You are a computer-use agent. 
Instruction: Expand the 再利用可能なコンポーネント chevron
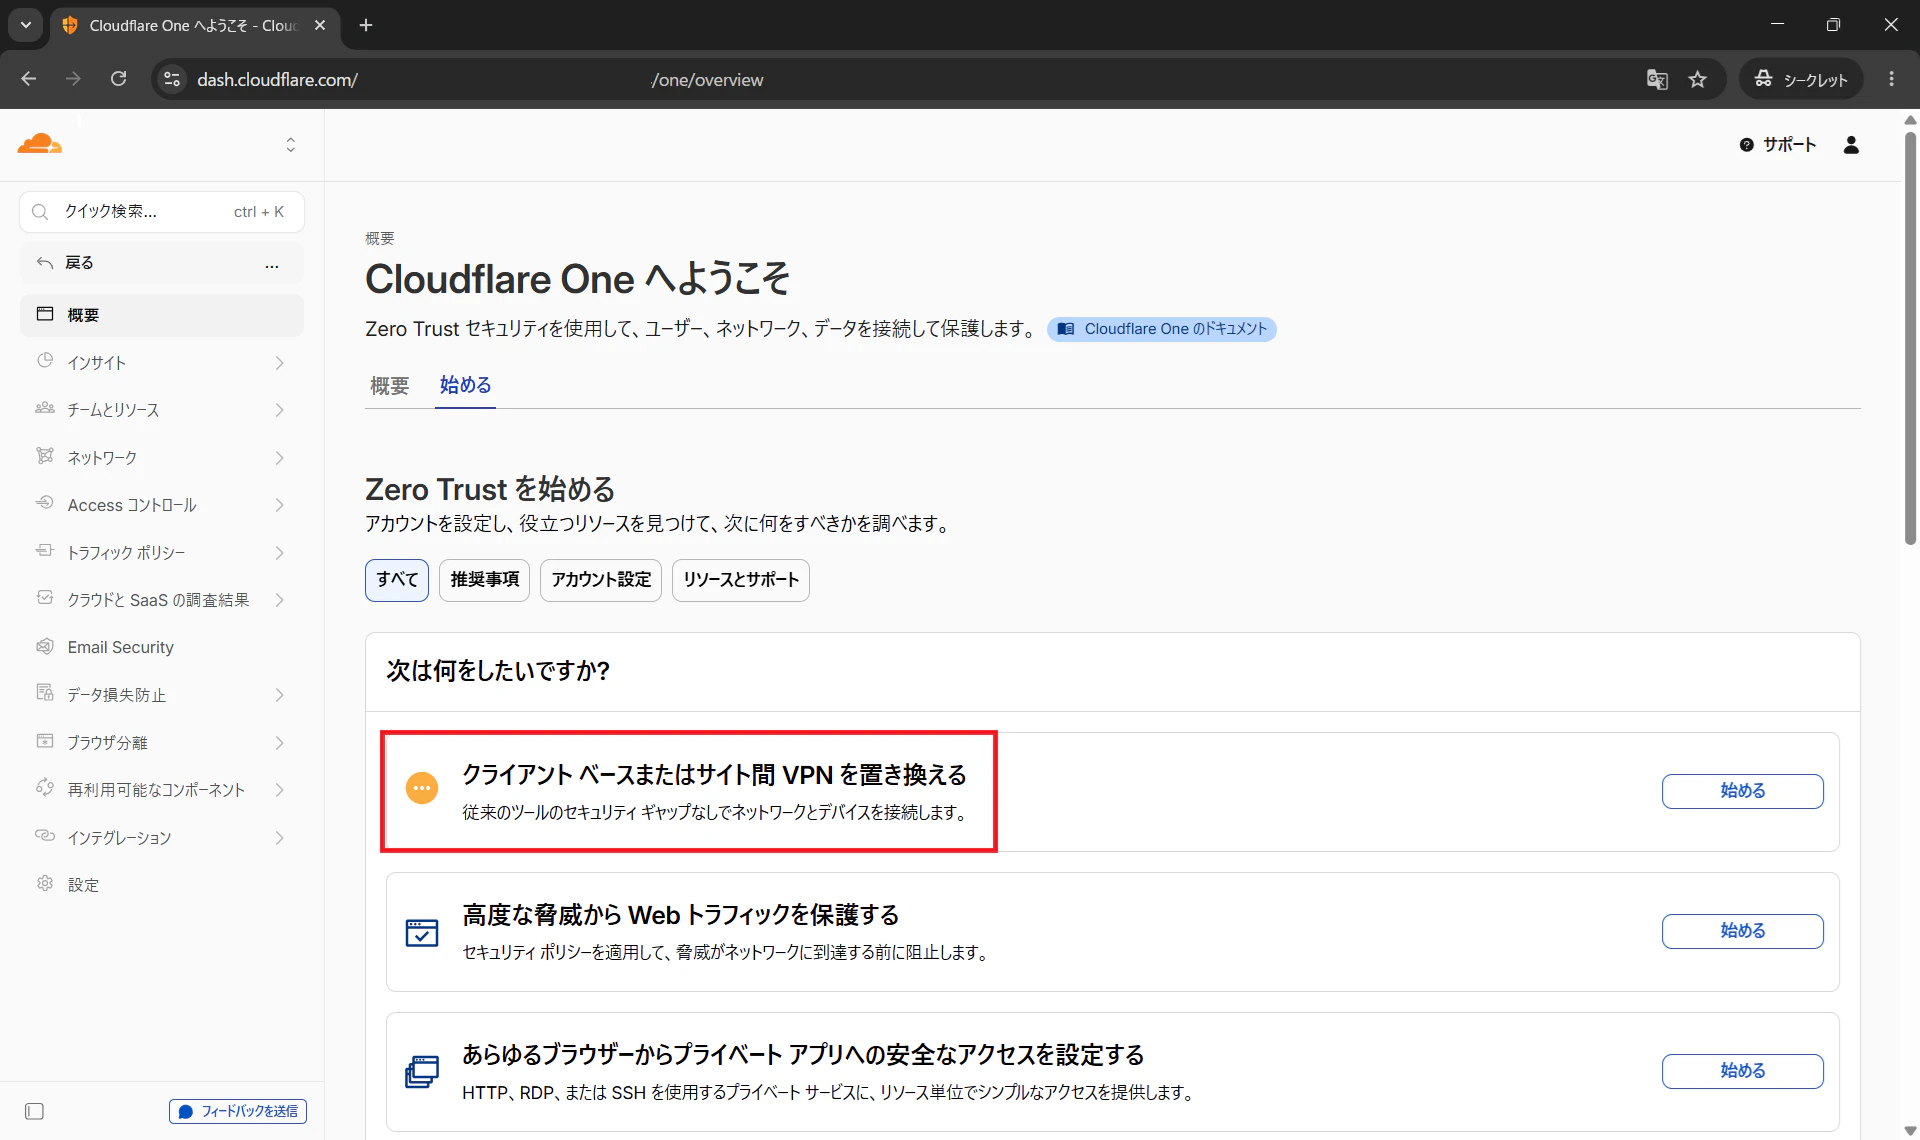(280, 790)
